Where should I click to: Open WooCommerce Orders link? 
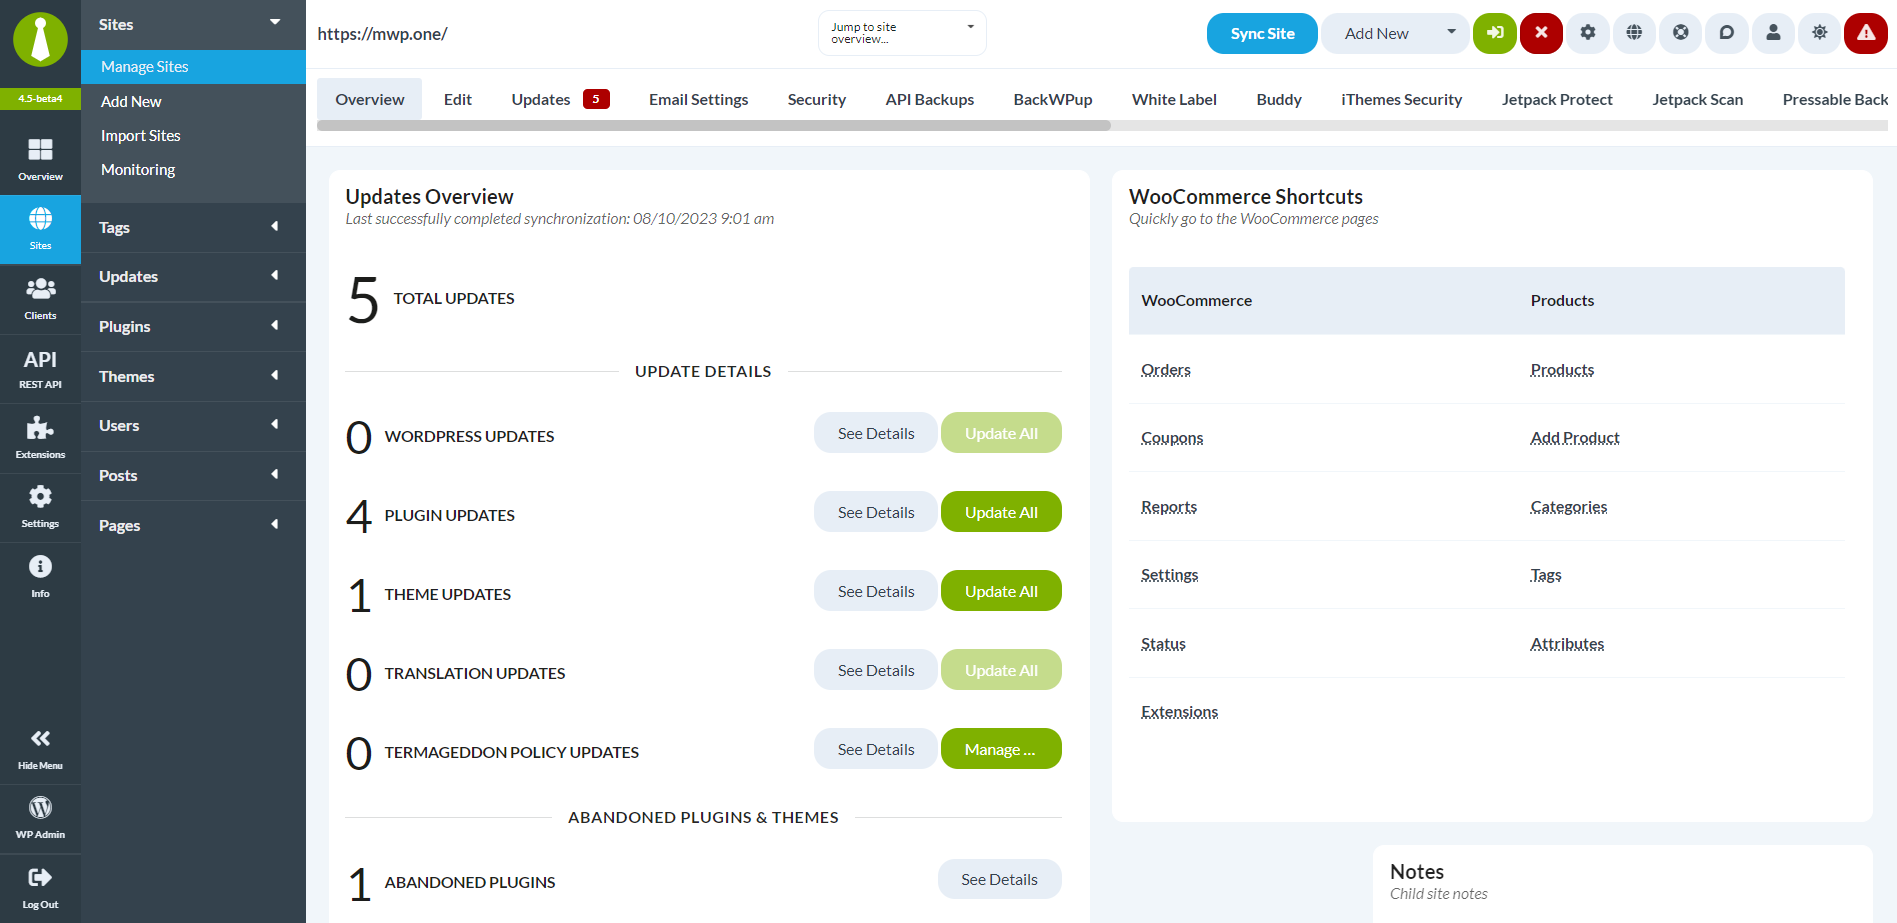click(1166, 369)
